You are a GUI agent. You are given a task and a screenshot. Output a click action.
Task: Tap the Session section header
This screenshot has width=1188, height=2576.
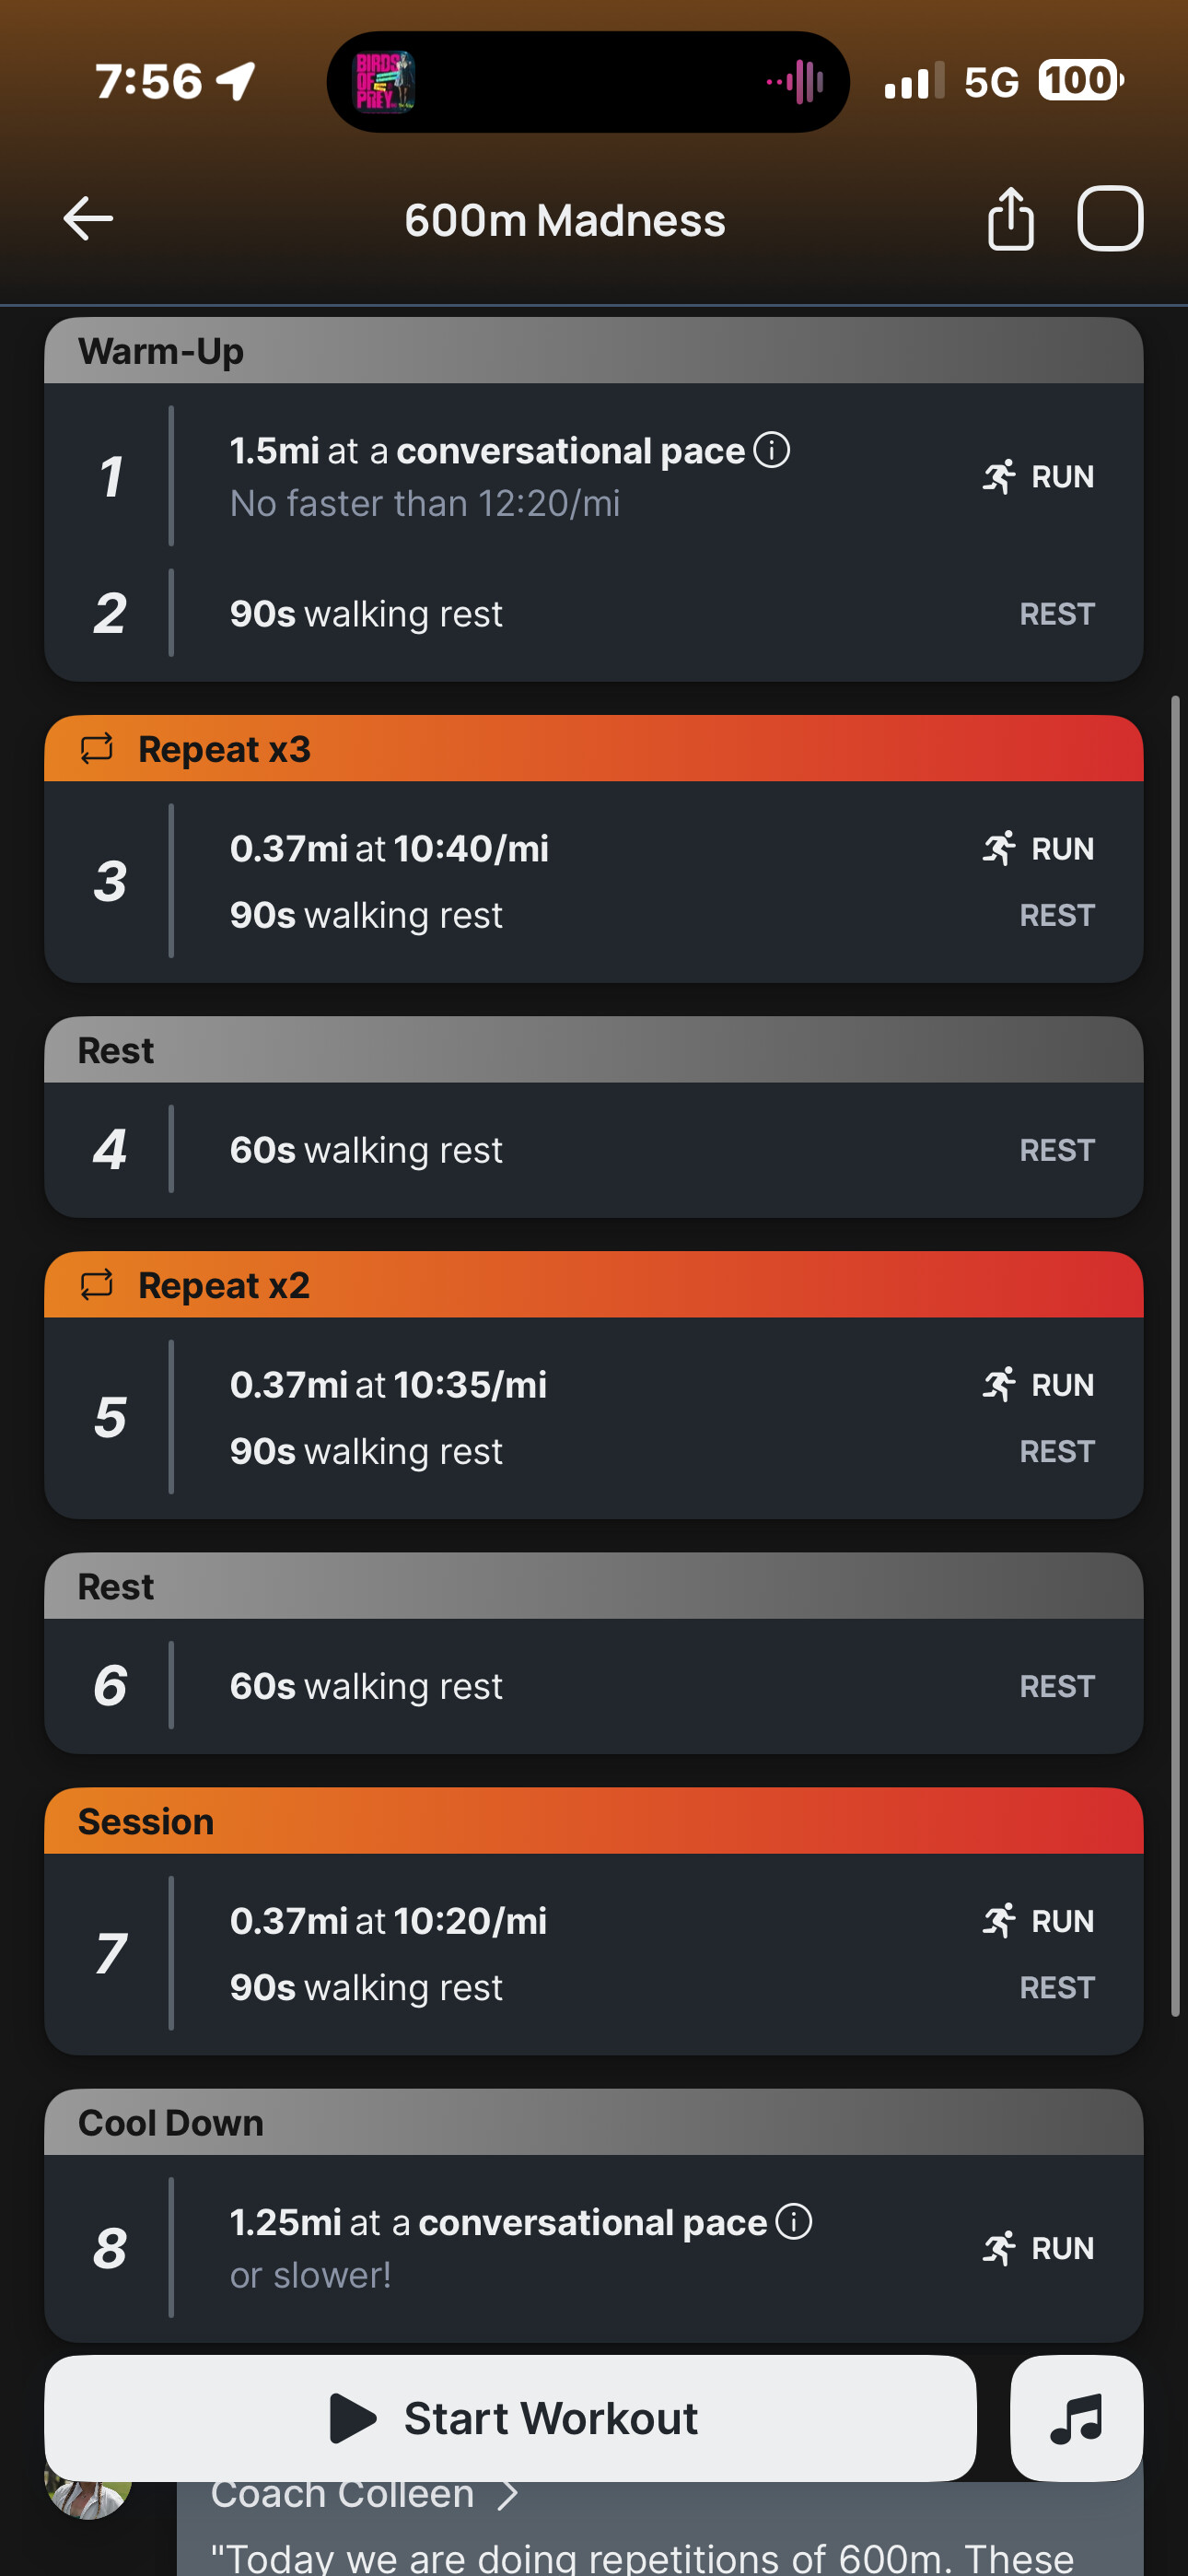coord(593,1821)
